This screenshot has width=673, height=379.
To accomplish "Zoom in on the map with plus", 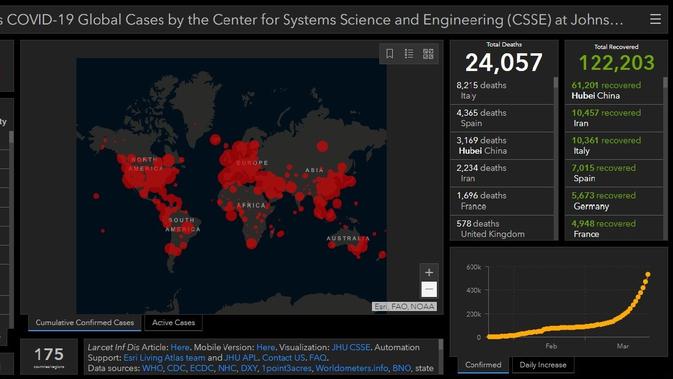I will [429, 272].
